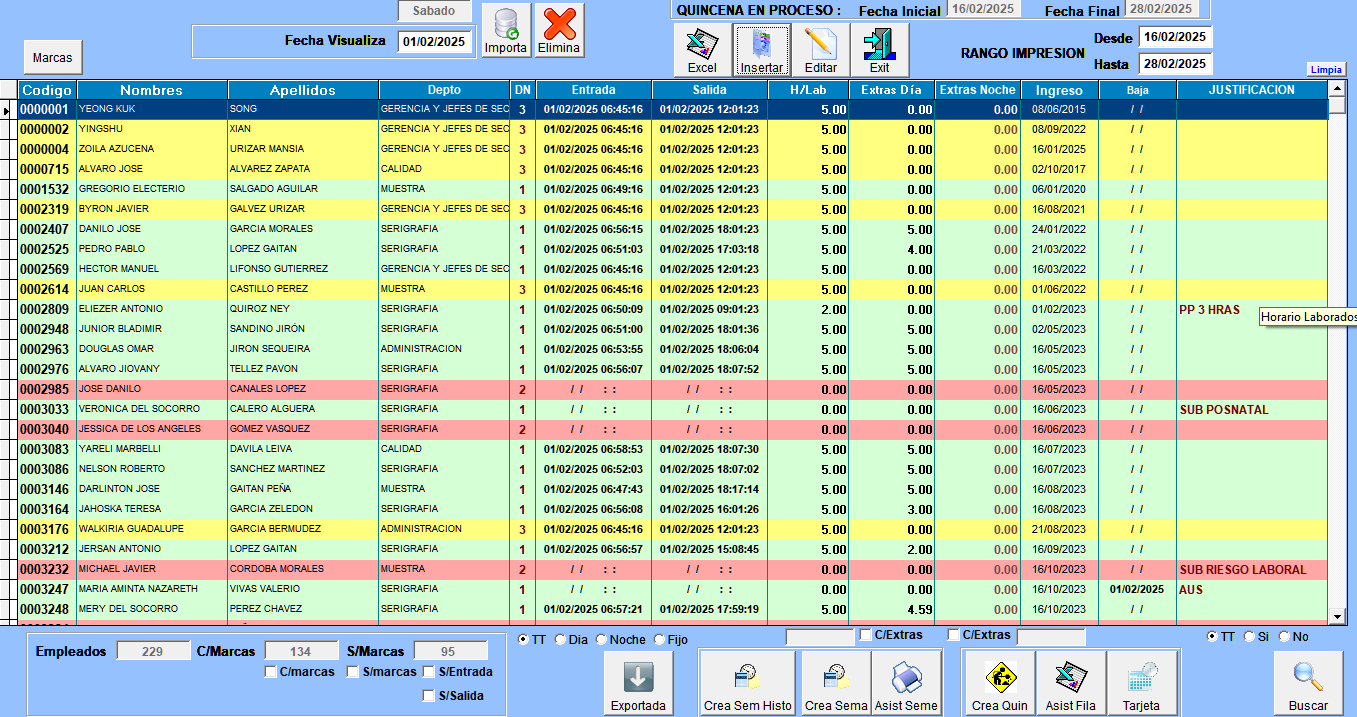Click the Fecha Visualiza date field
The height and width of the screenshot is (717, 1357).
pos(434,42)
